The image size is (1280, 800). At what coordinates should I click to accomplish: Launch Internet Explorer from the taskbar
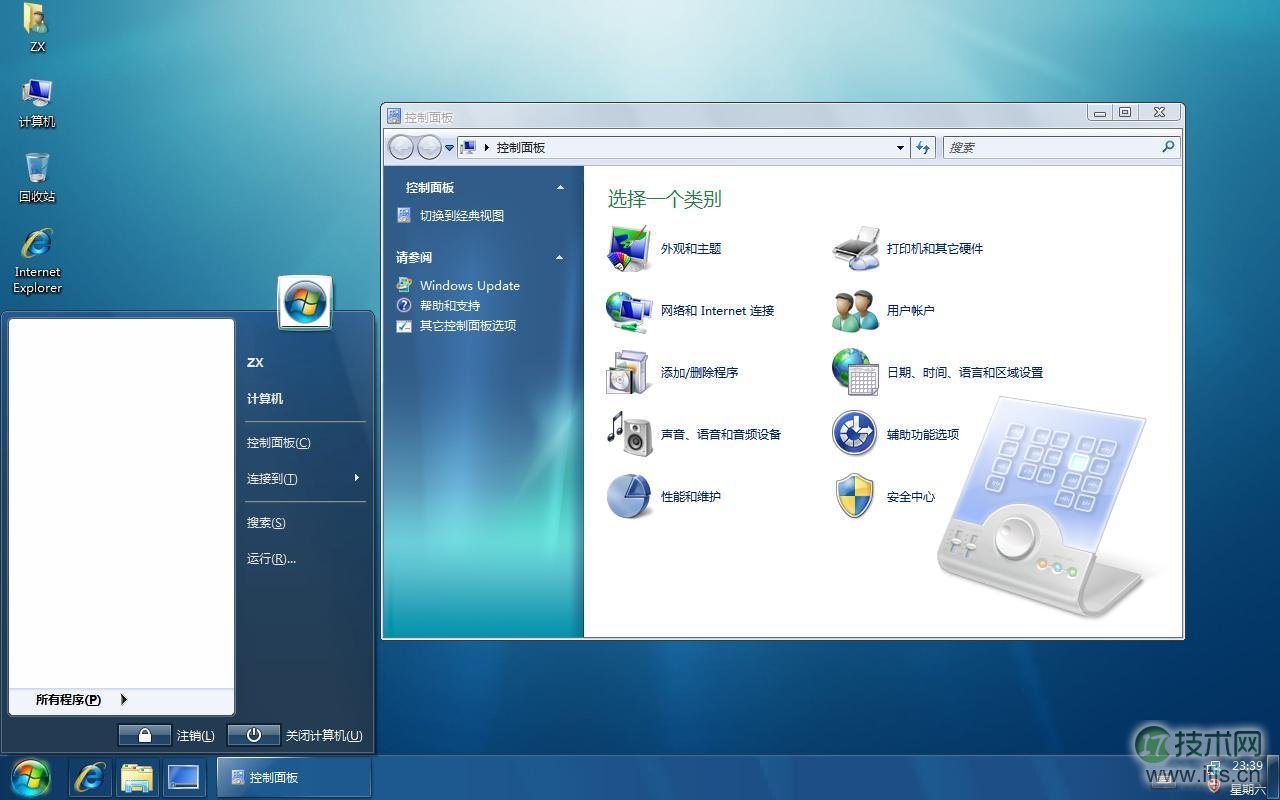(88, 776)
